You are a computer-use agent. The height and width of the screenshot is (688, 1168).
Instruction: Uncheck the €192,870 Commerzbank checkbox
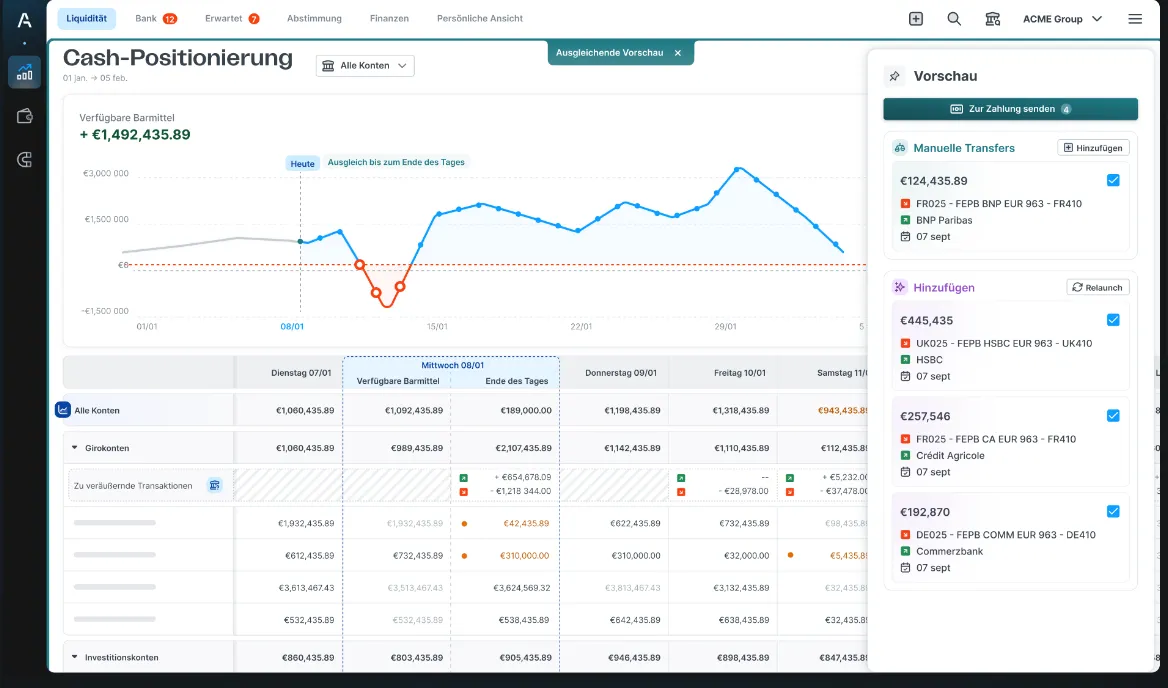tap(1113, 512)
